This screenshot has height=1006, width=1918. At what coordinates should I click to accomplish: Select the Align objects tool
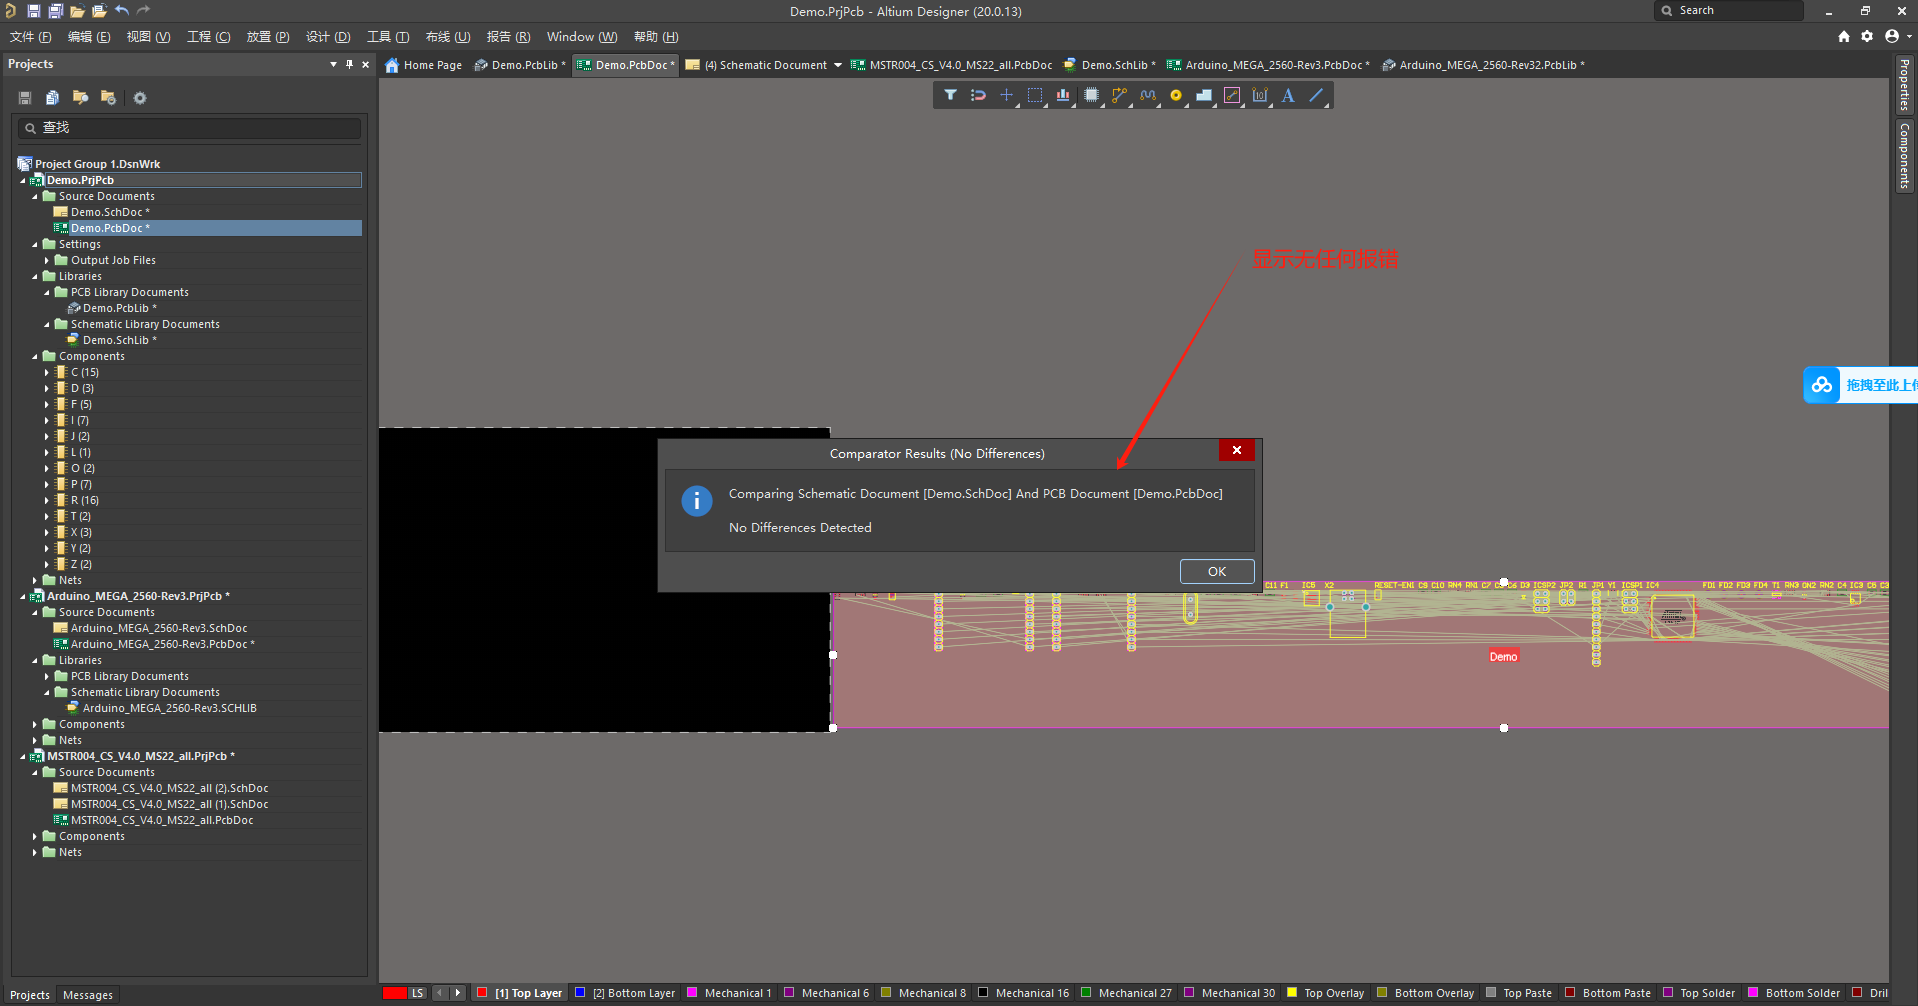point(1063,96)
